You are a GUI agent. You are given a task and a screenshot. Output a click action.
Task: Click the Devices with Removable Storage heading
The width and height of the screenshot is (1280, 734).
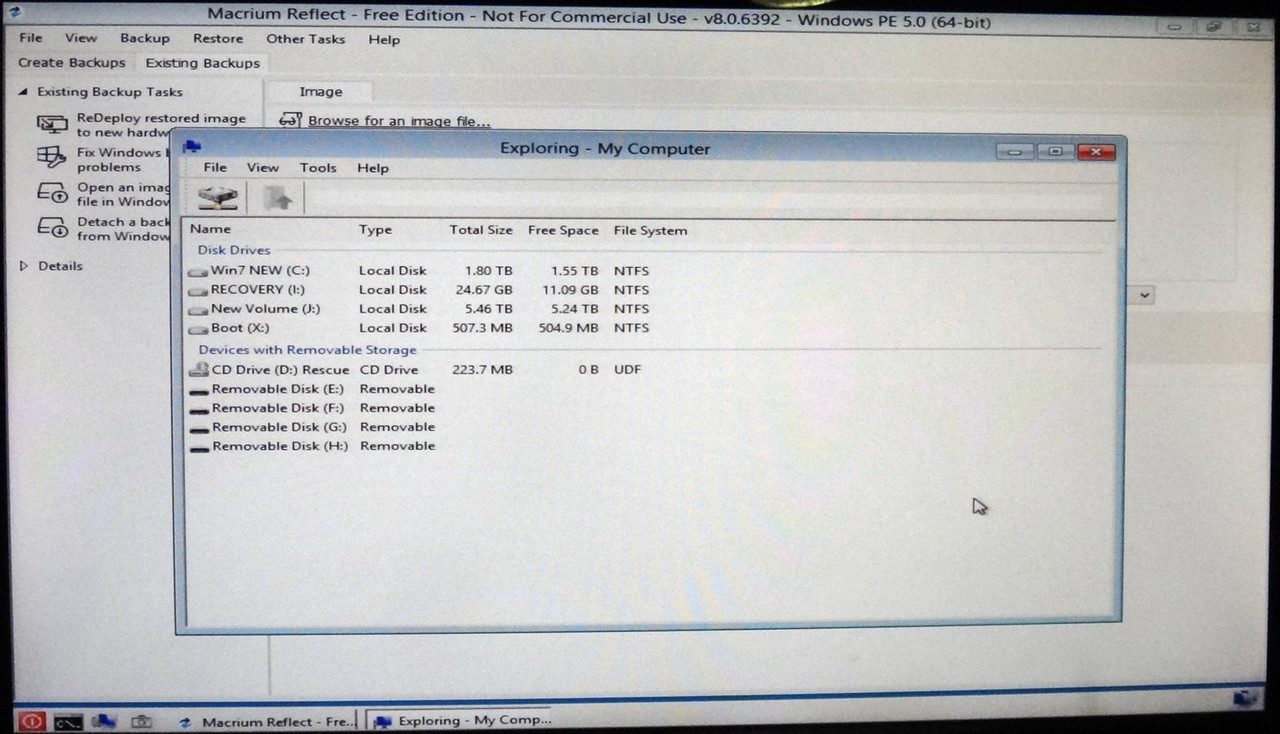[307, 350]
